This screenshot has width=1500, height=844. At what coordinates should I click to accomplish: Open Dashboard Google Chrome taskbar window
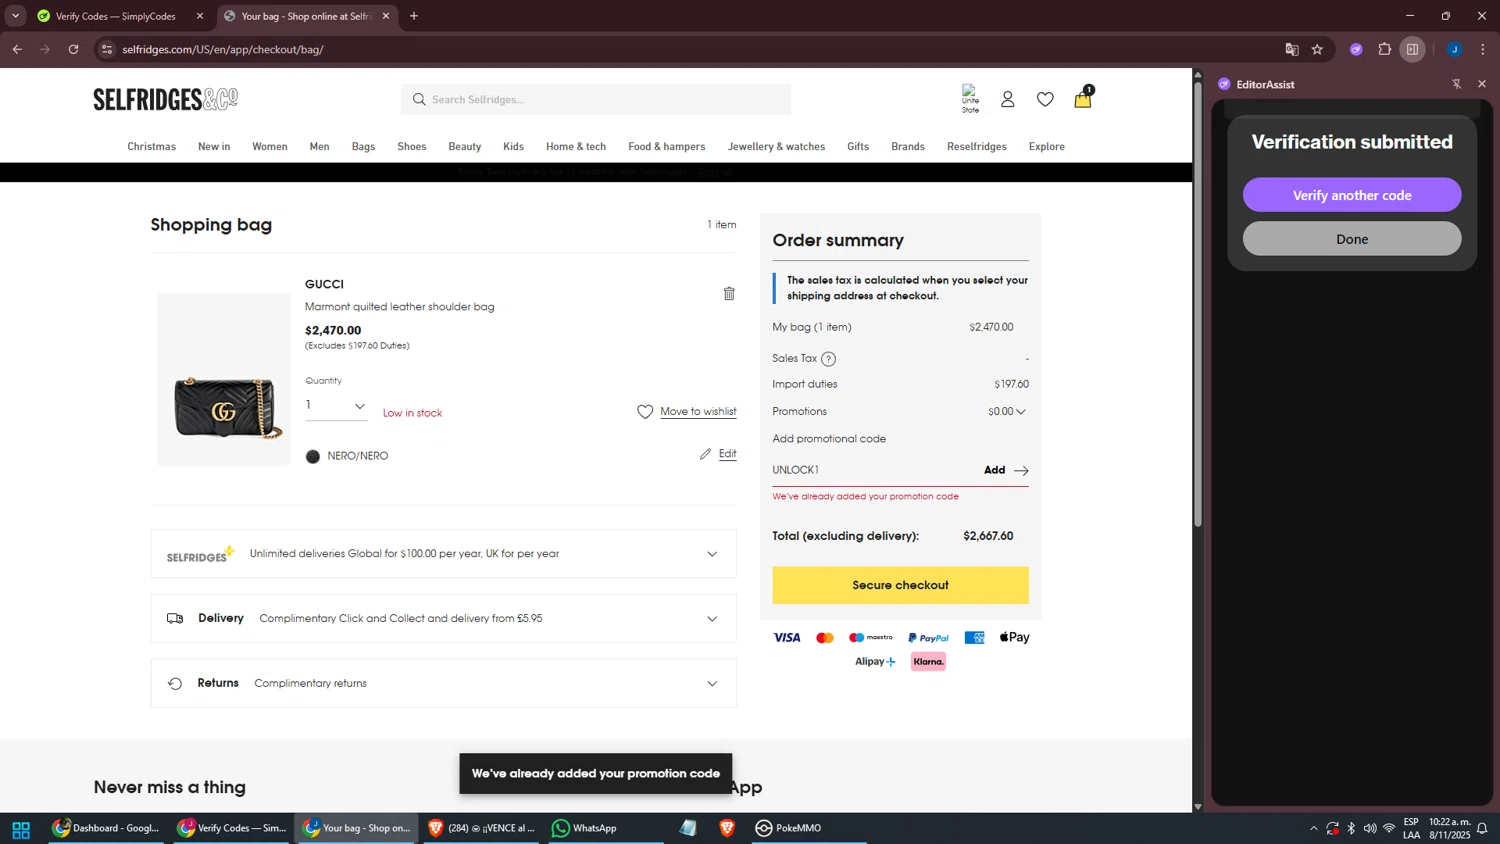(107, 828)
